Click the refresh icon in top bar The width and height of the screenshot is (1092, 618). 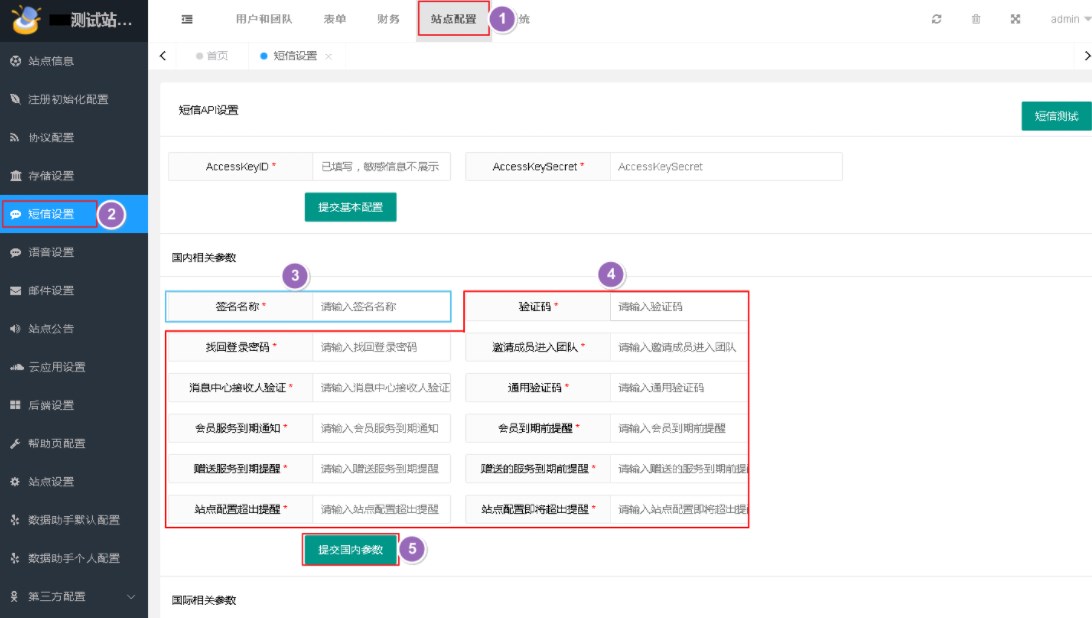point(936,19)
